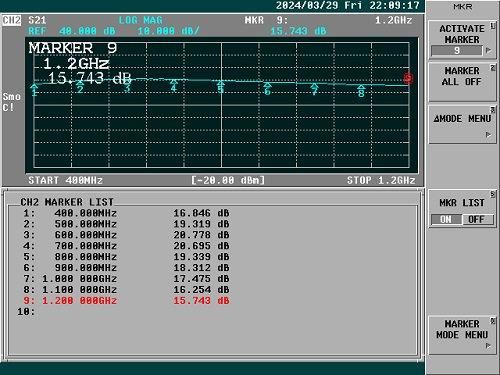The width and height of the screenshot is (500, 375).
Task: Open the ΔMODE MENU submenu
Action: click(x=462, y=124)
